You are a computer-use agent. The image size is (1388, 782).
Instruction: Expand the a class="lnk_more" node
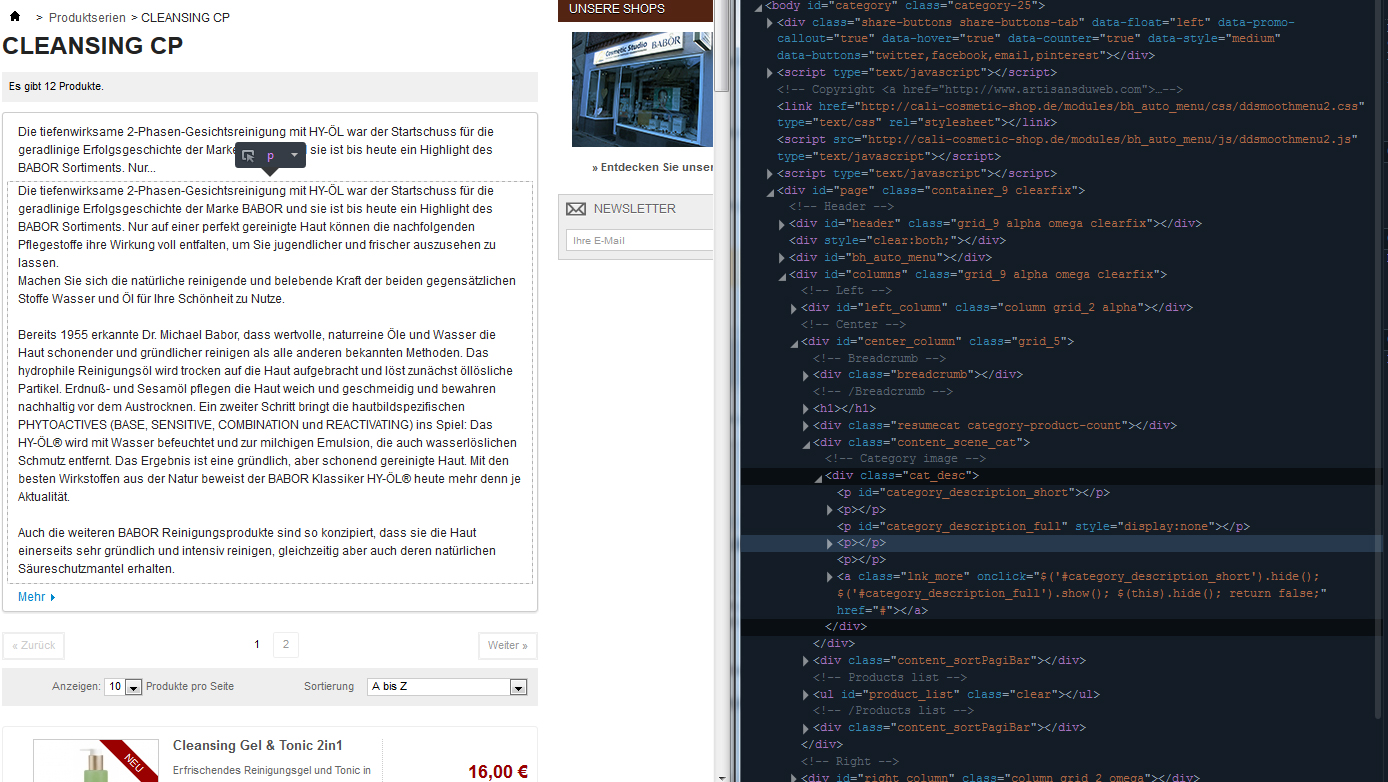click(x=829, y=577)
